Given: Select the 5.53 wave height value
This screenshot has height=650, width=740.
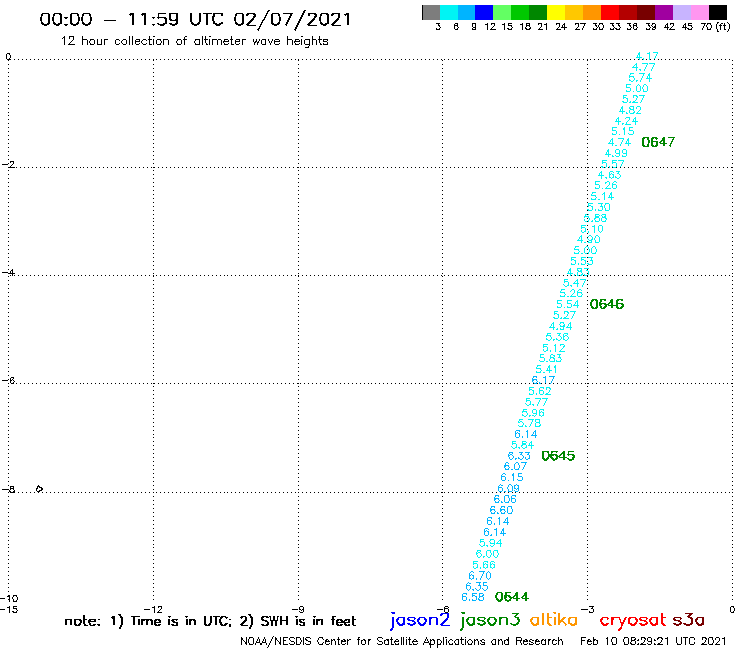Looking at the screenshot, I should pyautogui.click(x=581, y=262).
